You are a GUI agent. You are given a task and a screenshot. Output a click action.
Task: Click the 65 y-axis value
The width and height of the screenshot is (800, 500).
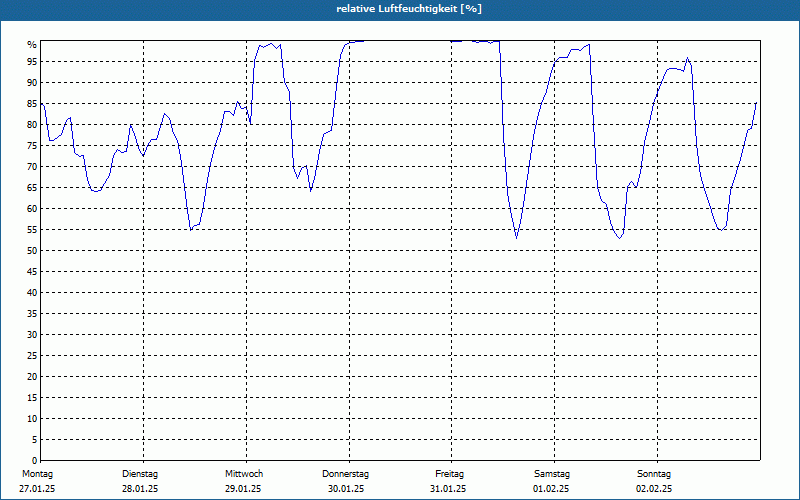pos(32,188)
